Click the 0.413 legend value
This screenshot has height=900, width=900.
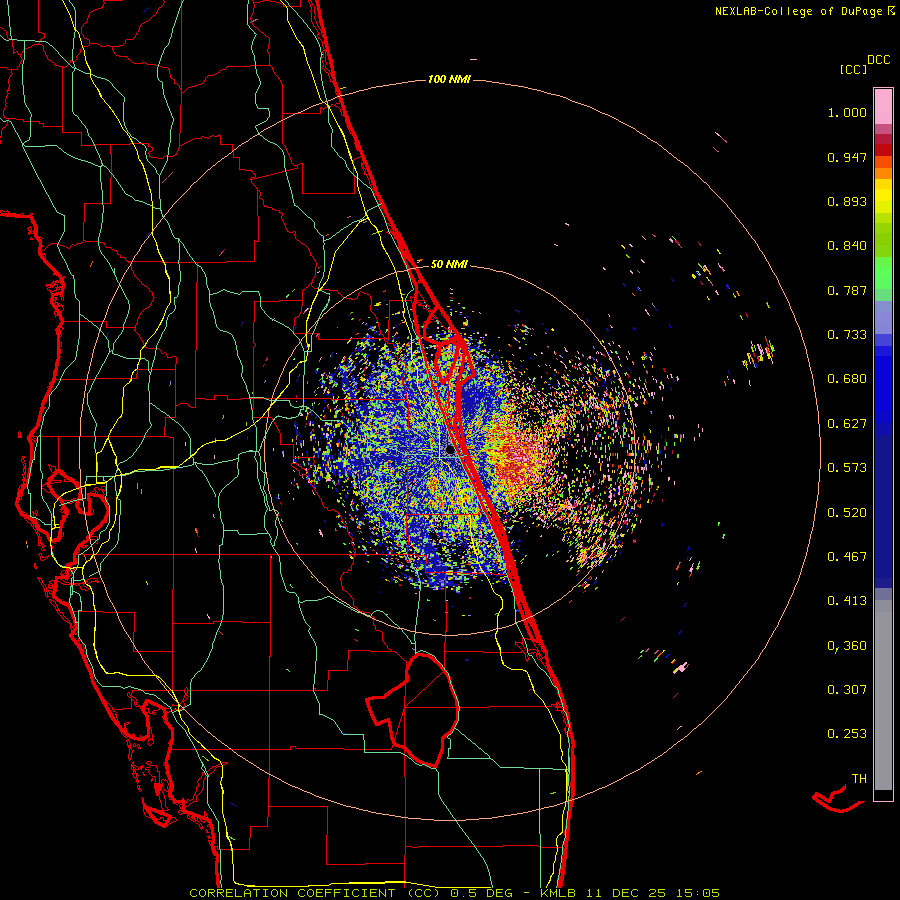[847, 601]
